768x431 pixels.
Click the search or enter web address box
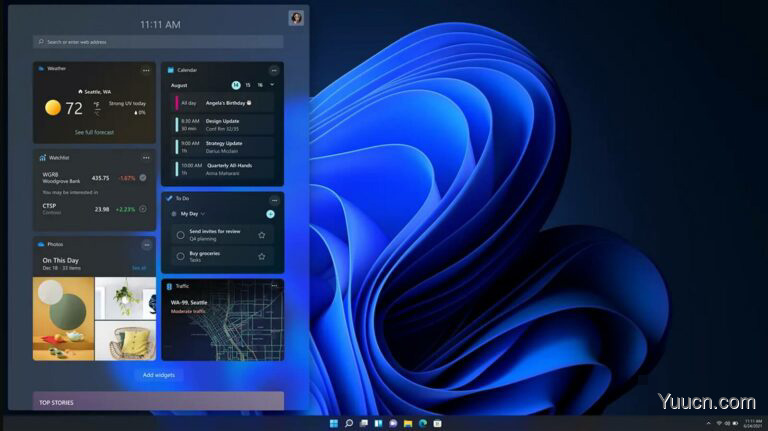[x=158, y=42]
